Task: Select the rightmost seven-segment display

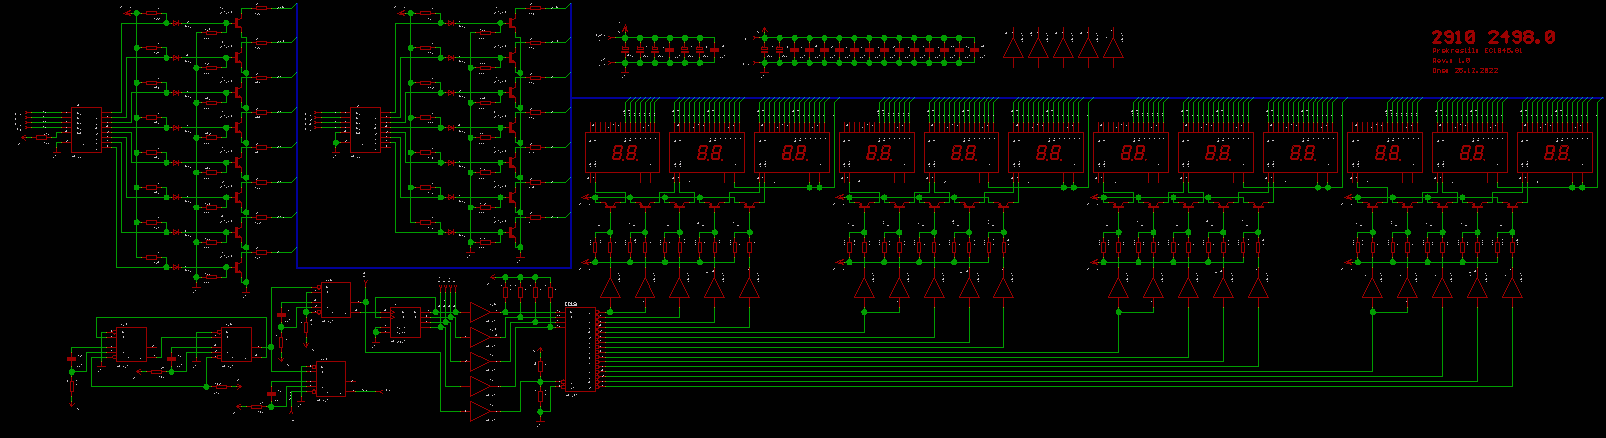Action: coord(1554,153)
